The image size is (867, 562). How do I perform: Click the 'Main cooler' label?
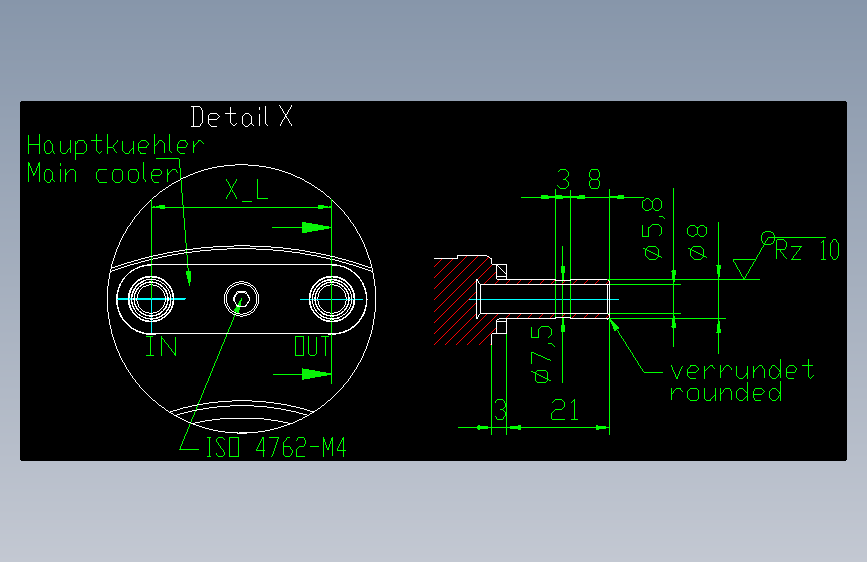click(103, 174)
